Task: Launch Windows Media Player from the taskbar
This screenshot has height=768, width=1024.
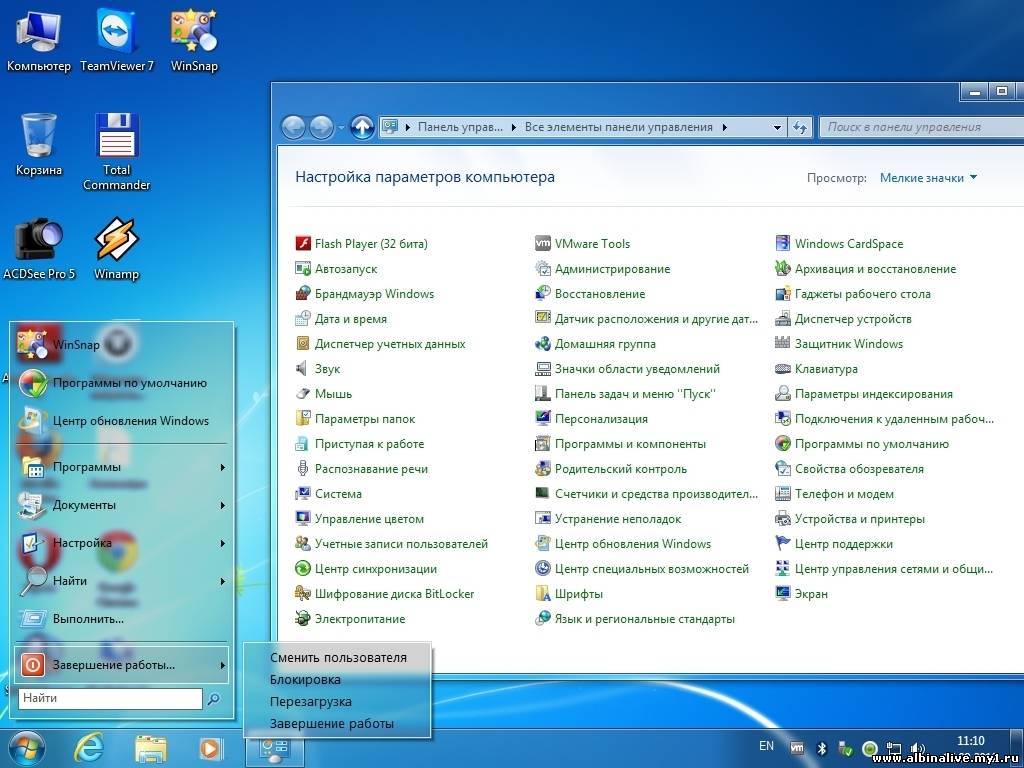Action: click(x=210, y=748)
